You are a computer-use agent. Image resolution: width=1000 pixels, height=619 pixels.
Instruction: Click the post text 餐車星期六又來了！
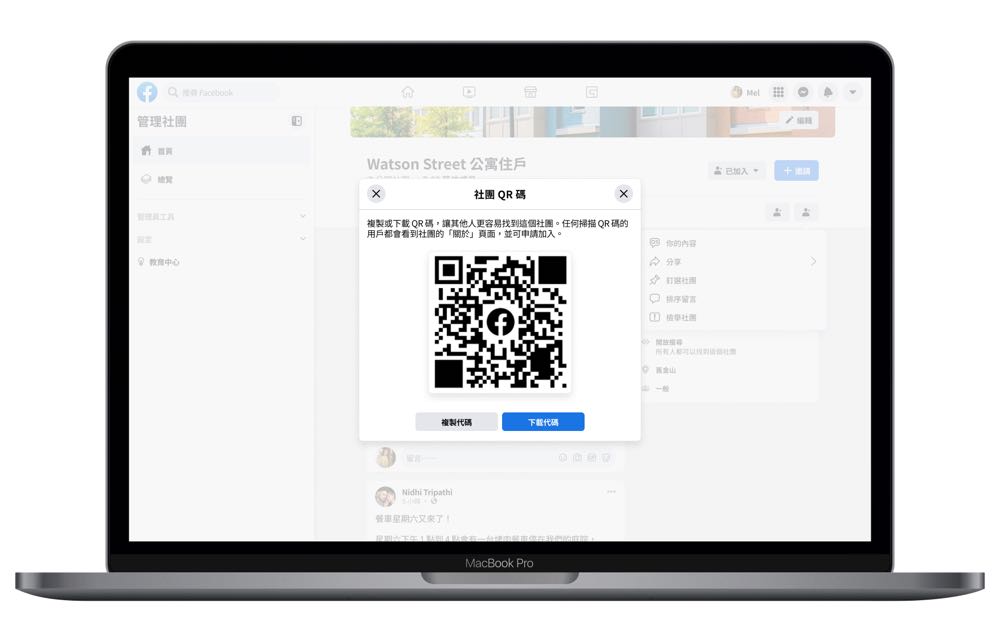tap(413, 519)
